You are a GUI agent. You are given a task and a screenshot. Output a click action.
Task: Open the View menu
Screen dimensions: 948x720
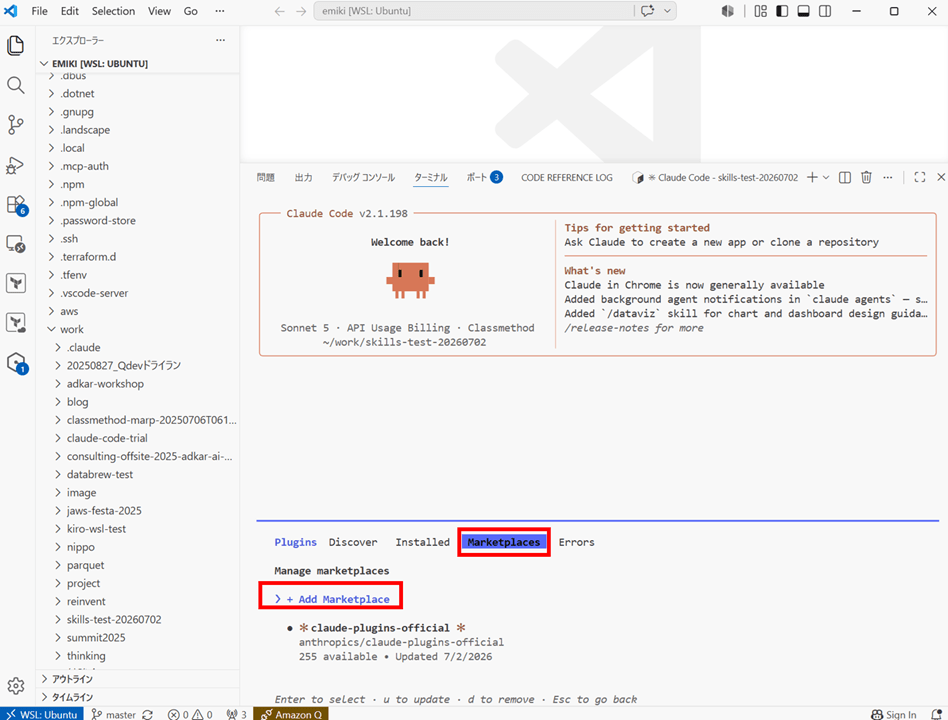pyautogui.click(x=159, y=11)
